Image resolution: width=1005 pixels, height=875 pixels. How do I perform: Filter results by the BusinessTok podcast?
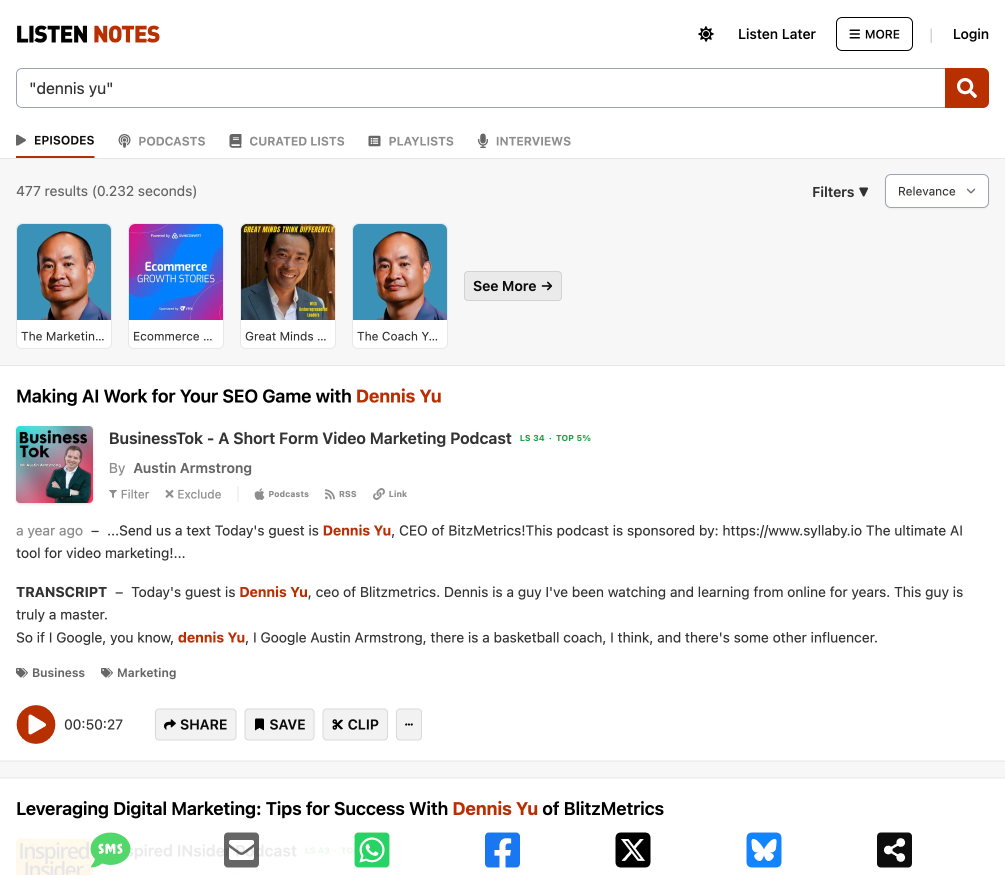(x=128, y=493)
